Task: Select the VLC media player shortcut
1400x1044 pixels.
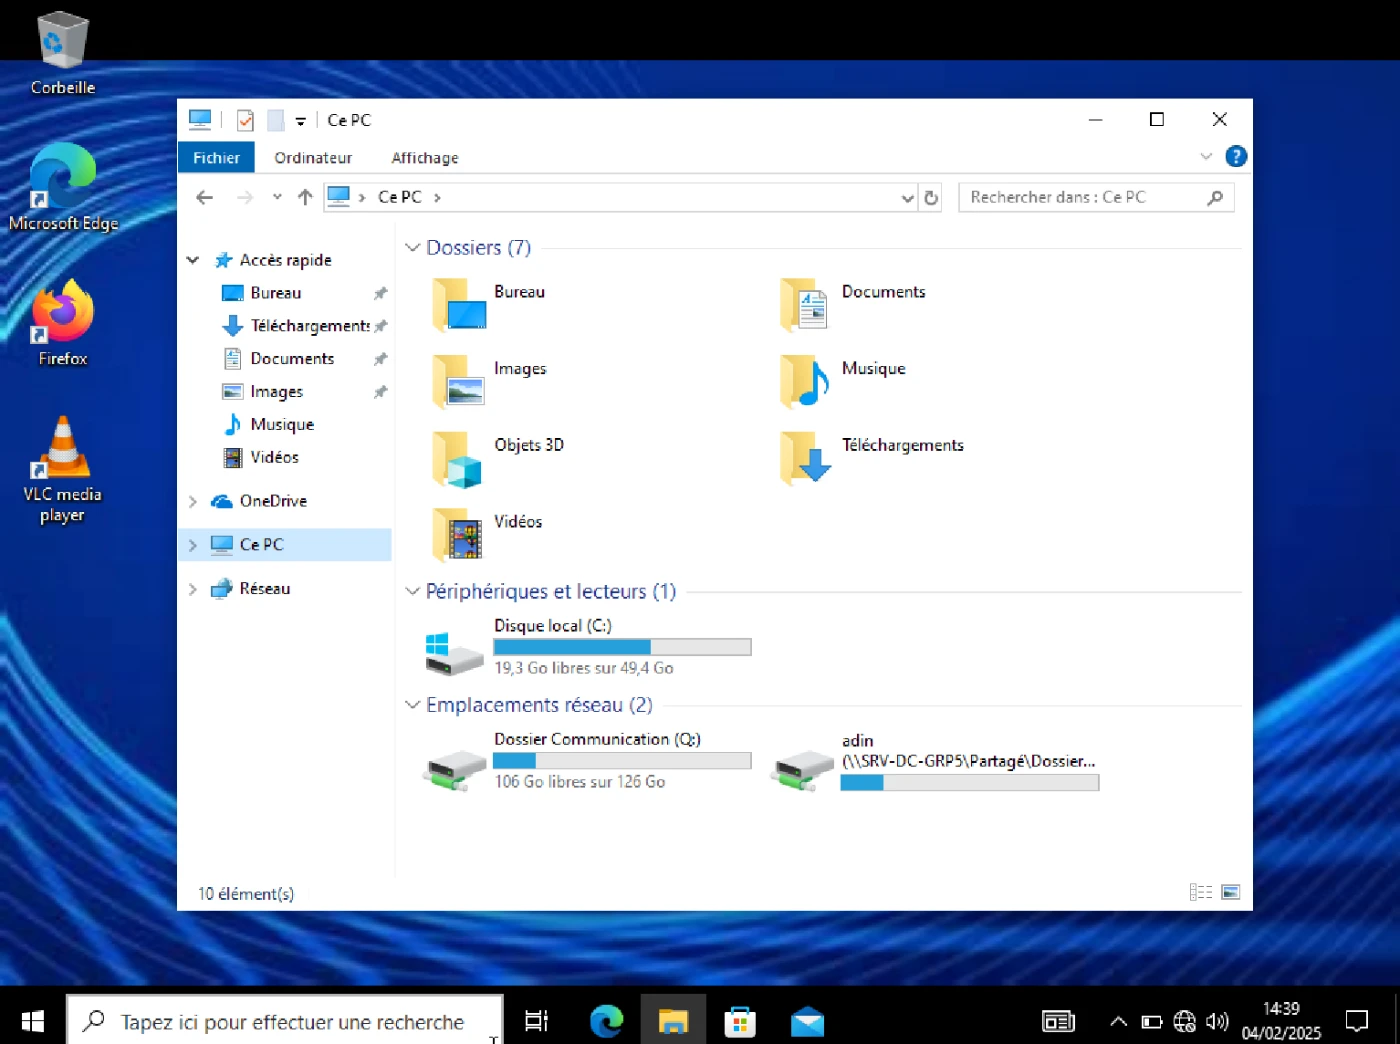Action: [62, 470]
